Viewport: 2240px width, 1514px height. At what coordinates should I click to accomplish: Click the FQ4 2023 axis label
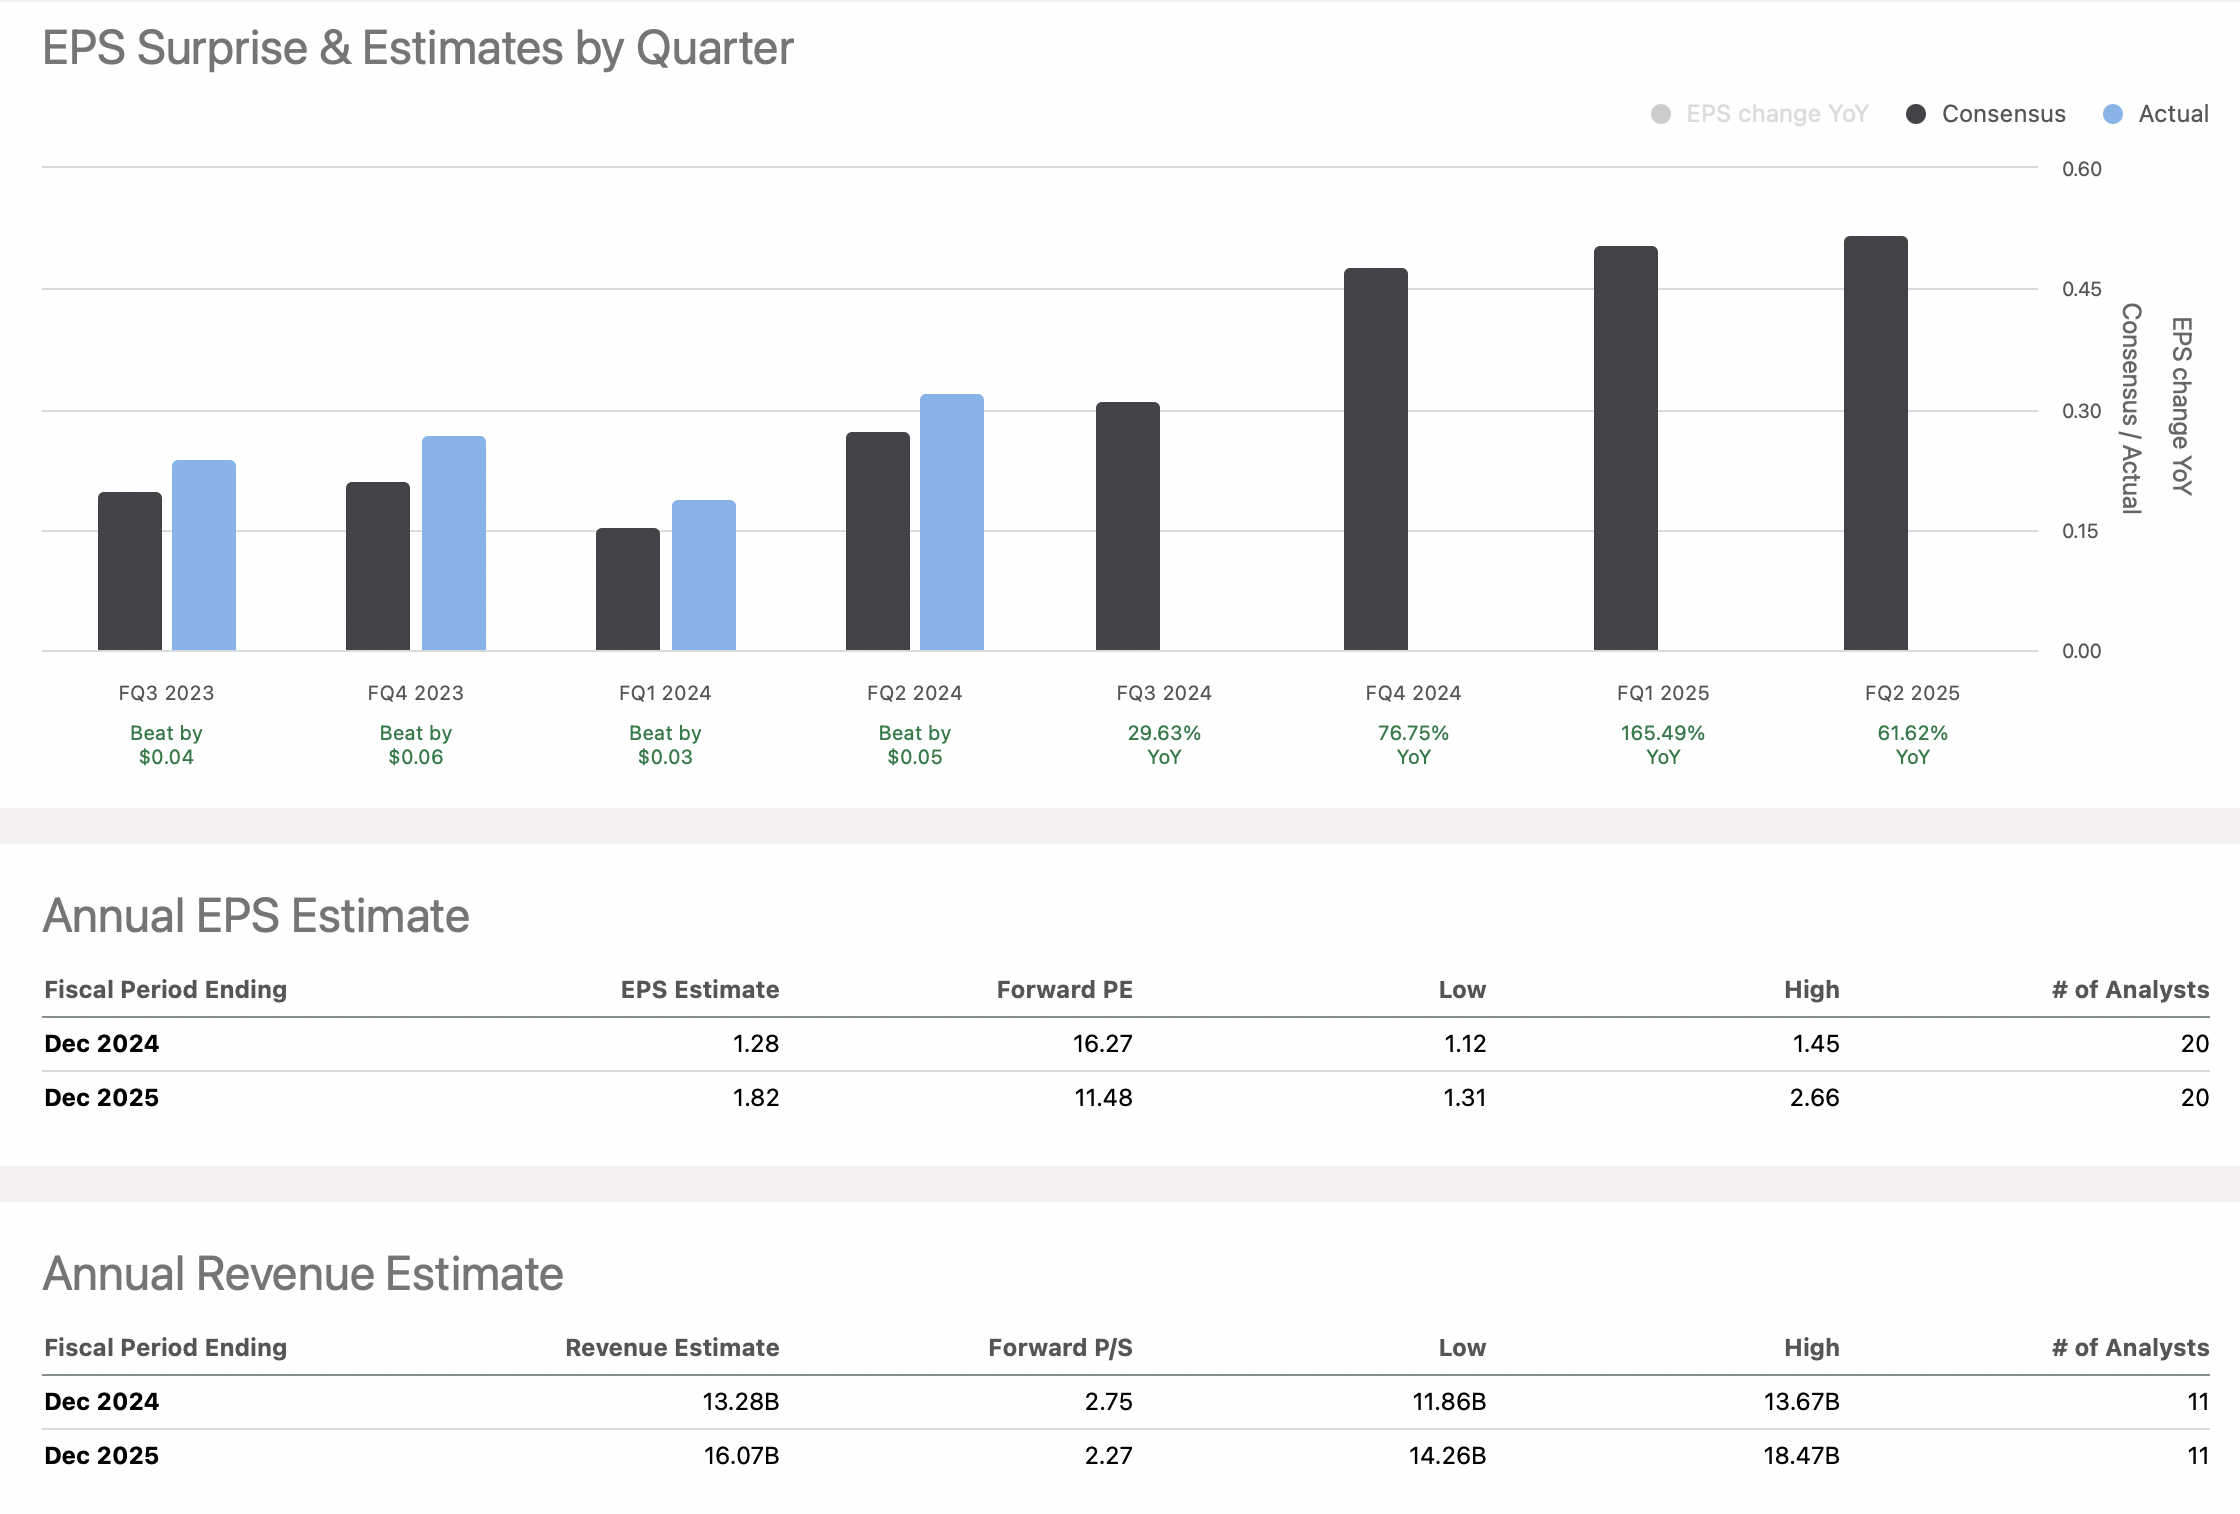[416, 692]
